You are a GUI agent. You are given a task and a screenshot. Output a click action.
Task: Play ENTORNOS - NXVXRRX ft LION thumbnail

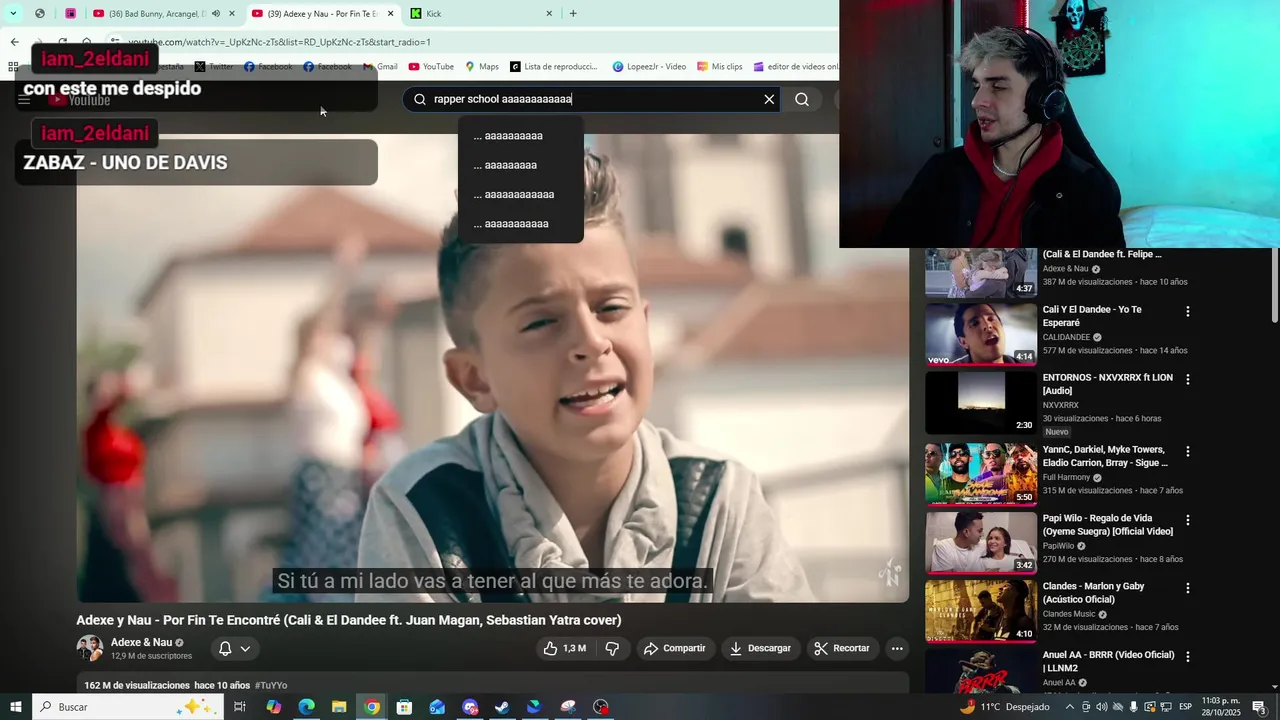[981, 403]
